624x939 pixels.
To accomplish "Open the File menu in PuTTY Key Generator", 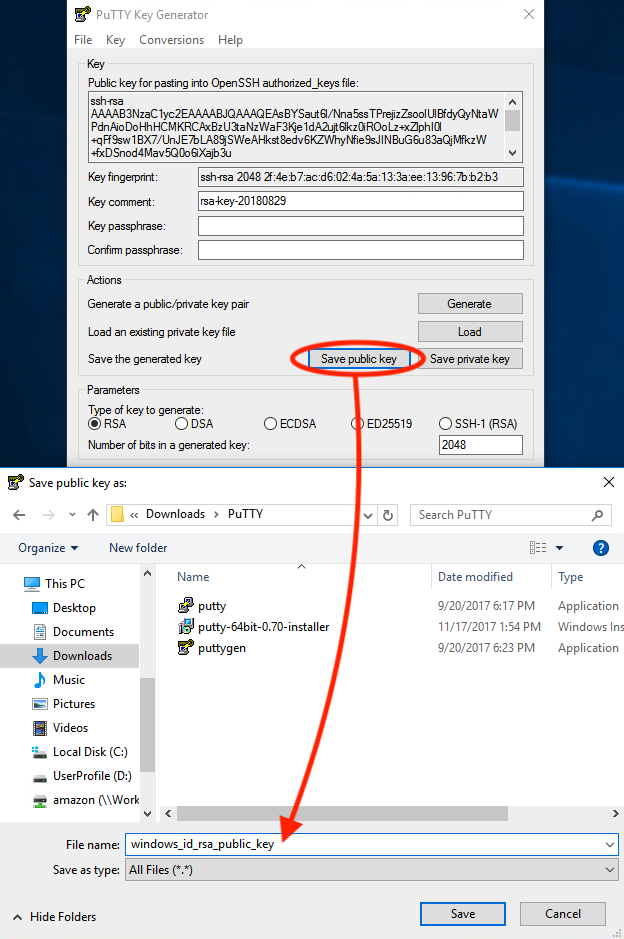I will tap(83, 40).
